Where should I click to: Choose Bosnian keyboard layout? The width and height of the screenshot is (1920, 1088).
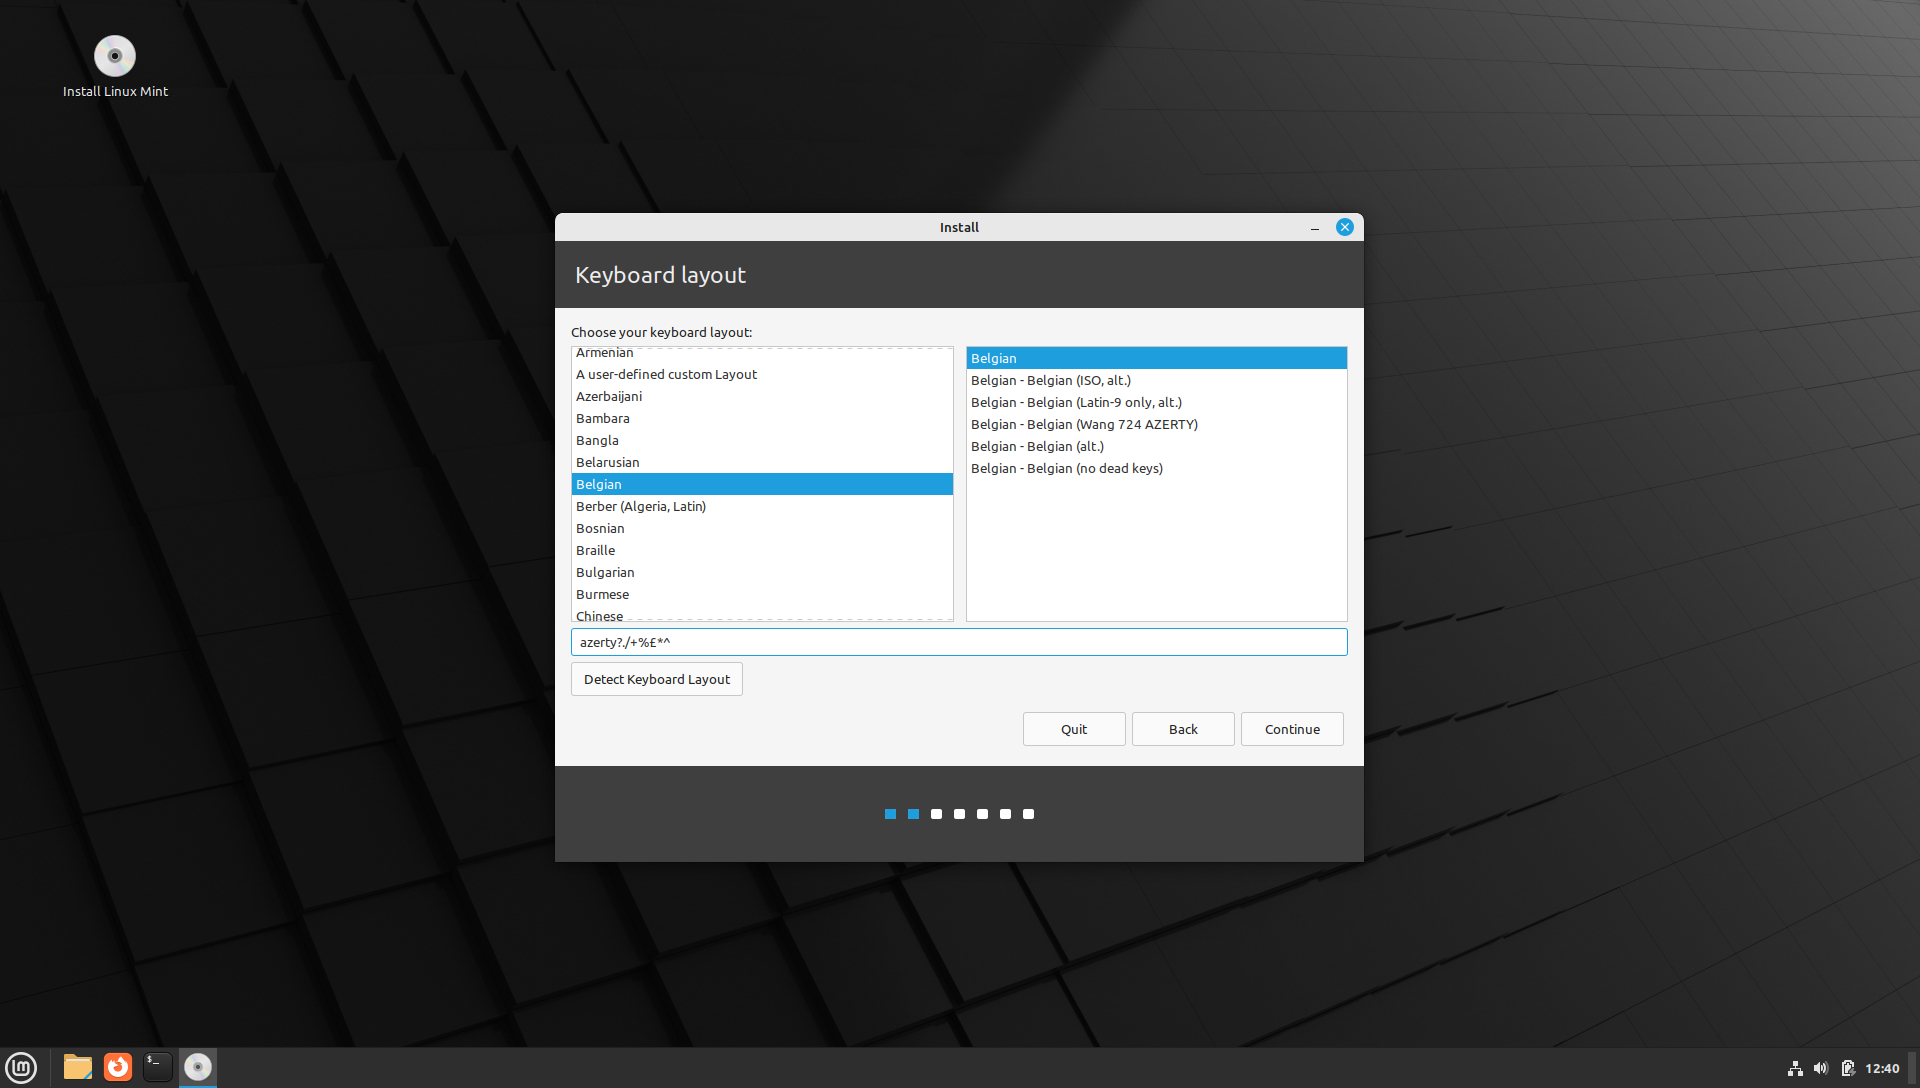(x=762, y=528)
